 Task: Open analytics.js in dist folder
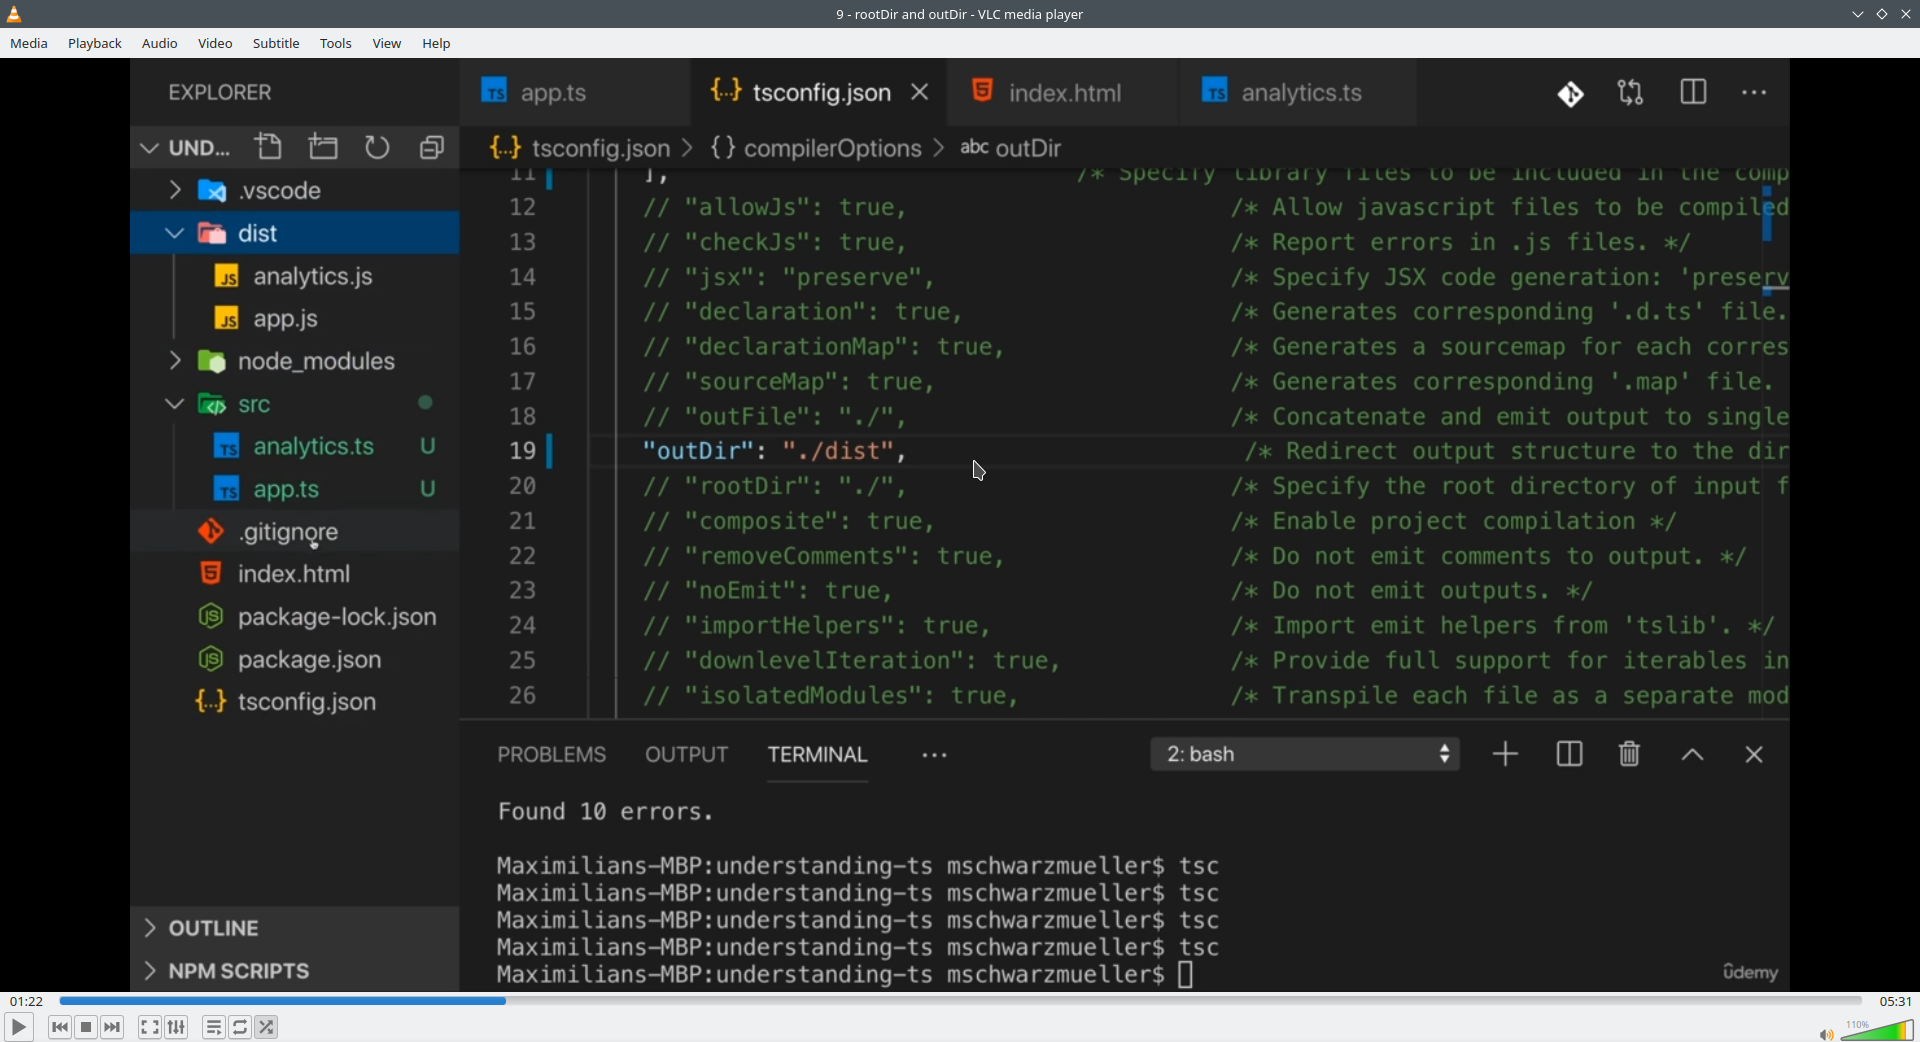[295, 276]
